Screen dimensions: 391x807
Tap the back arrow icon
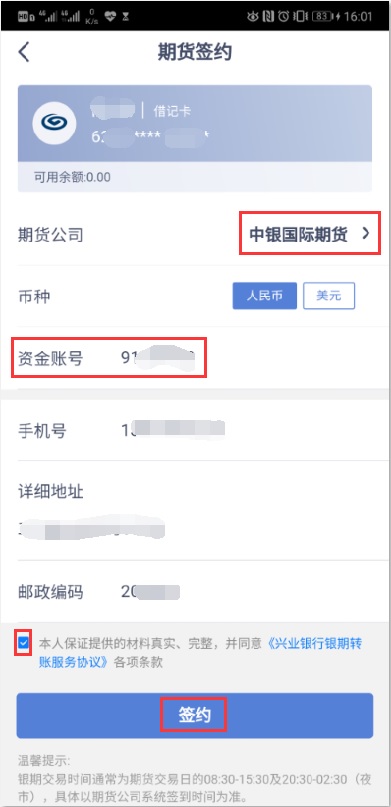tap(24, 52)
